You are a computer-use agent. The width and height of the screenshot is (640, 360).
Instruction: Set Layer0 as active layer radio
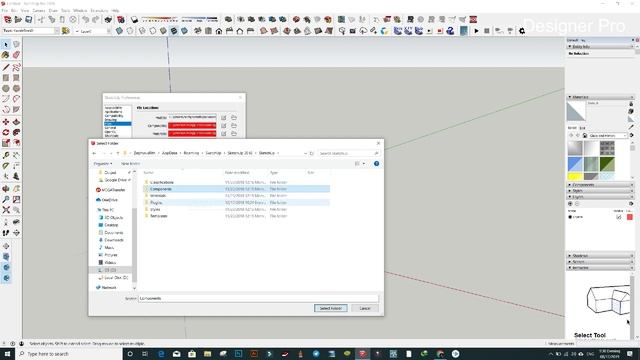click(x=570, y=217)
